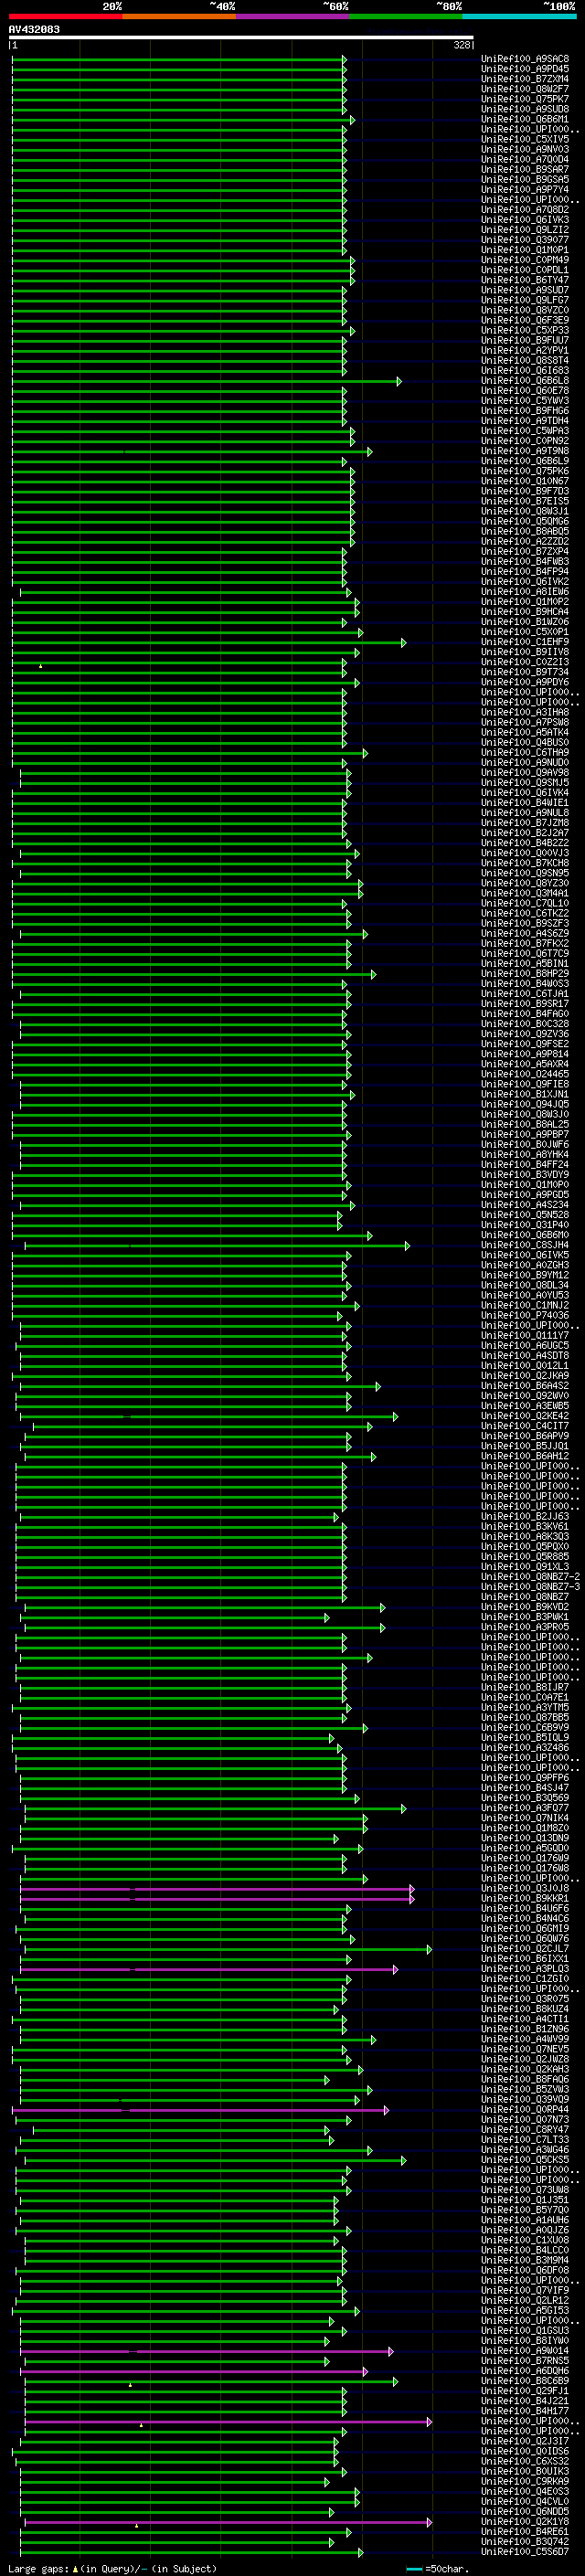Open UniRef100_Q2KE42 entry

[x=525, y=1417]
